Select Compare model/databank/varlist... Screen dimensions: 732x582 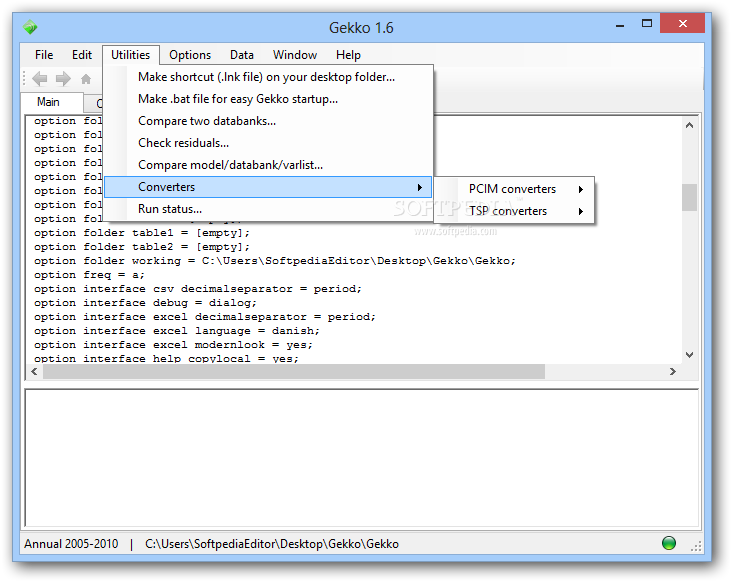click(268, 165)
